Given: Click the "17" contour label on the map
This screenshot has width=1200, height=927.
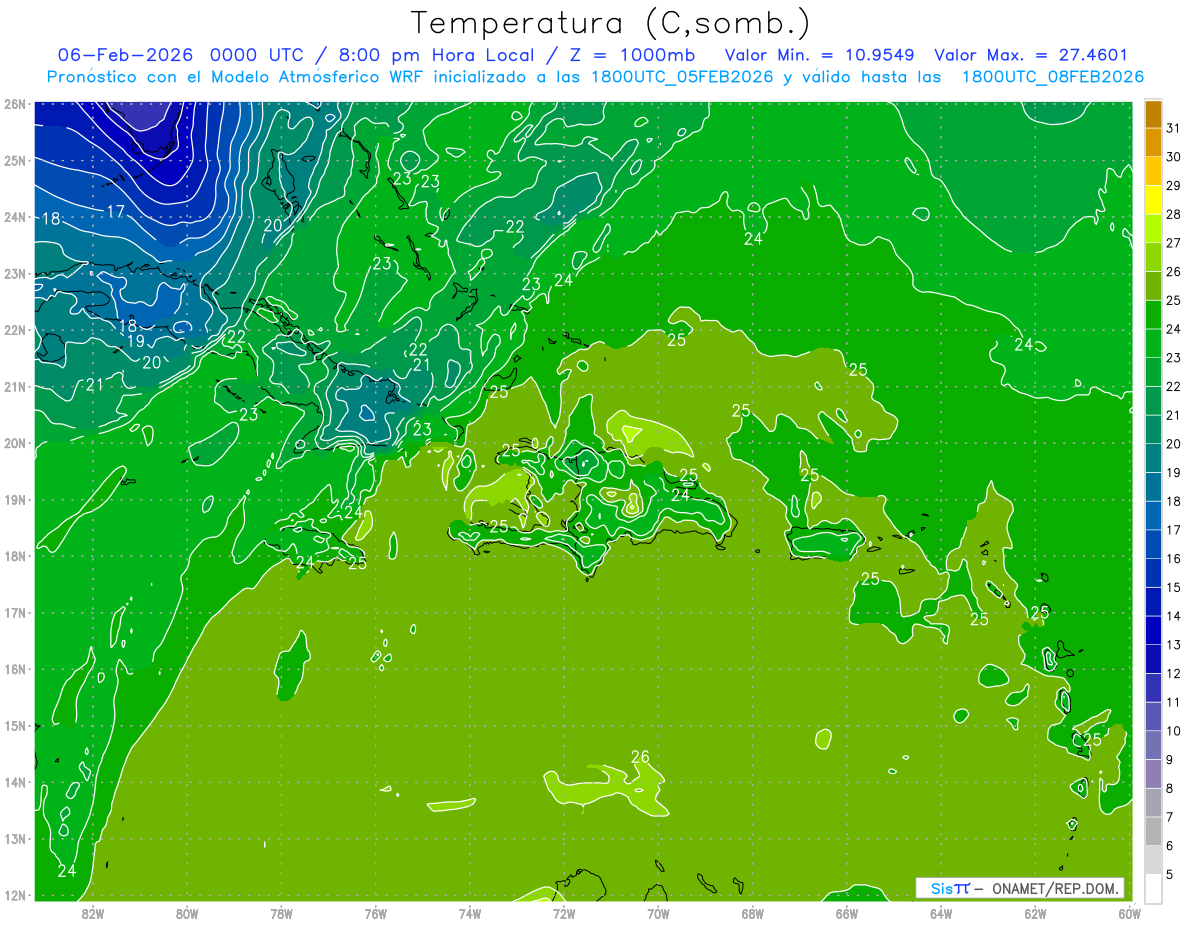Looking at the screenshot, I should tap(116, 211).
